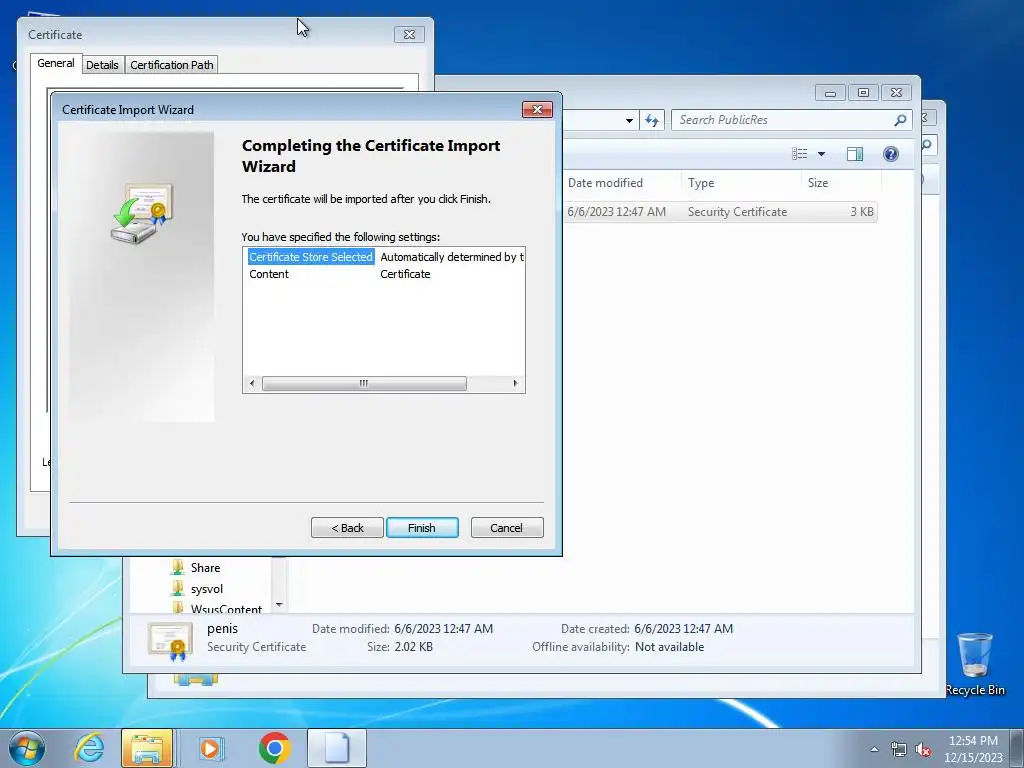Screen dimensions: 1024x768
Task: Open the view options dropdown arrow
Action: tap(822, 154)
